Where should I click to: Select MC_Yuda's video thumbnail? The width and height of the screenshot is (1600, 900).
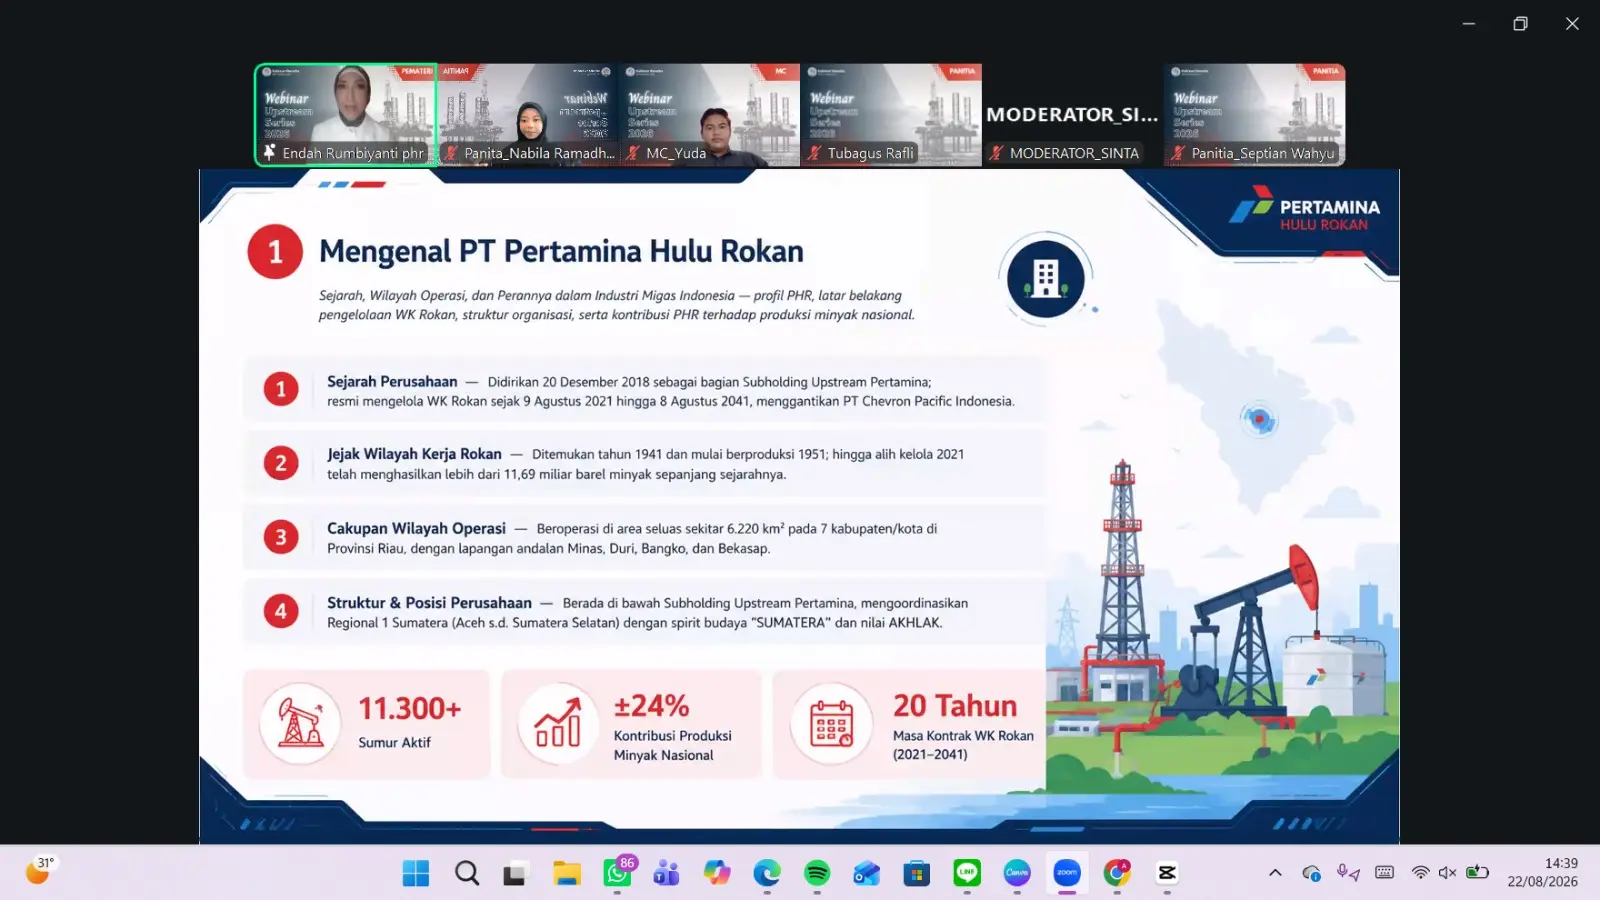click(x=709, y=115)
